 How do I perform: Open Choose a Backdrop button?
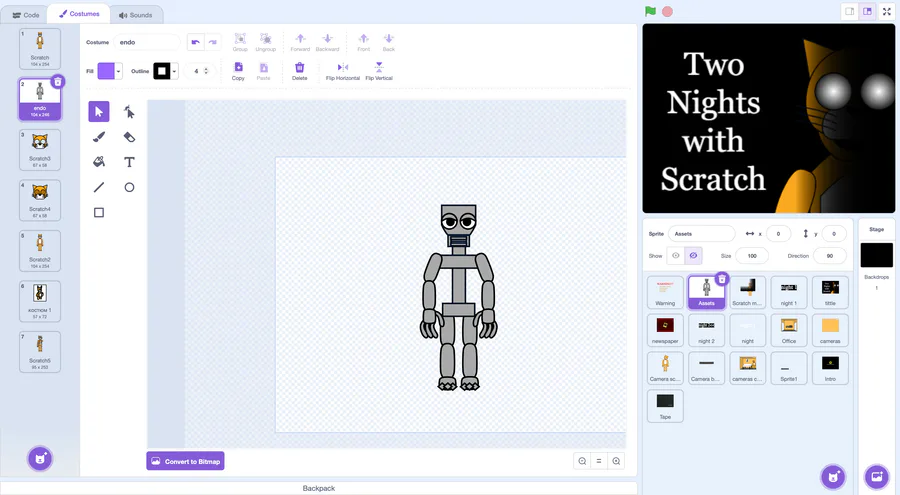[876, 476]
